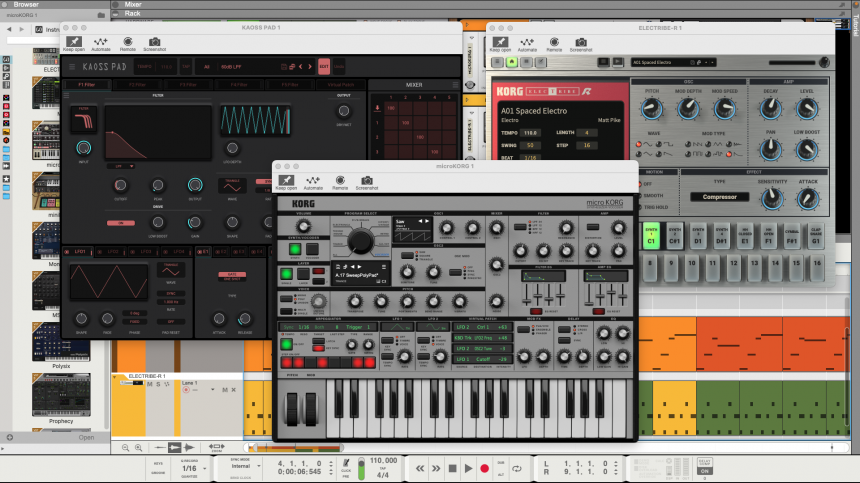The image size is (860, 483).
Task: Select LFO1 tab in KAOSS PAD
Action: (x=78, y=252)
